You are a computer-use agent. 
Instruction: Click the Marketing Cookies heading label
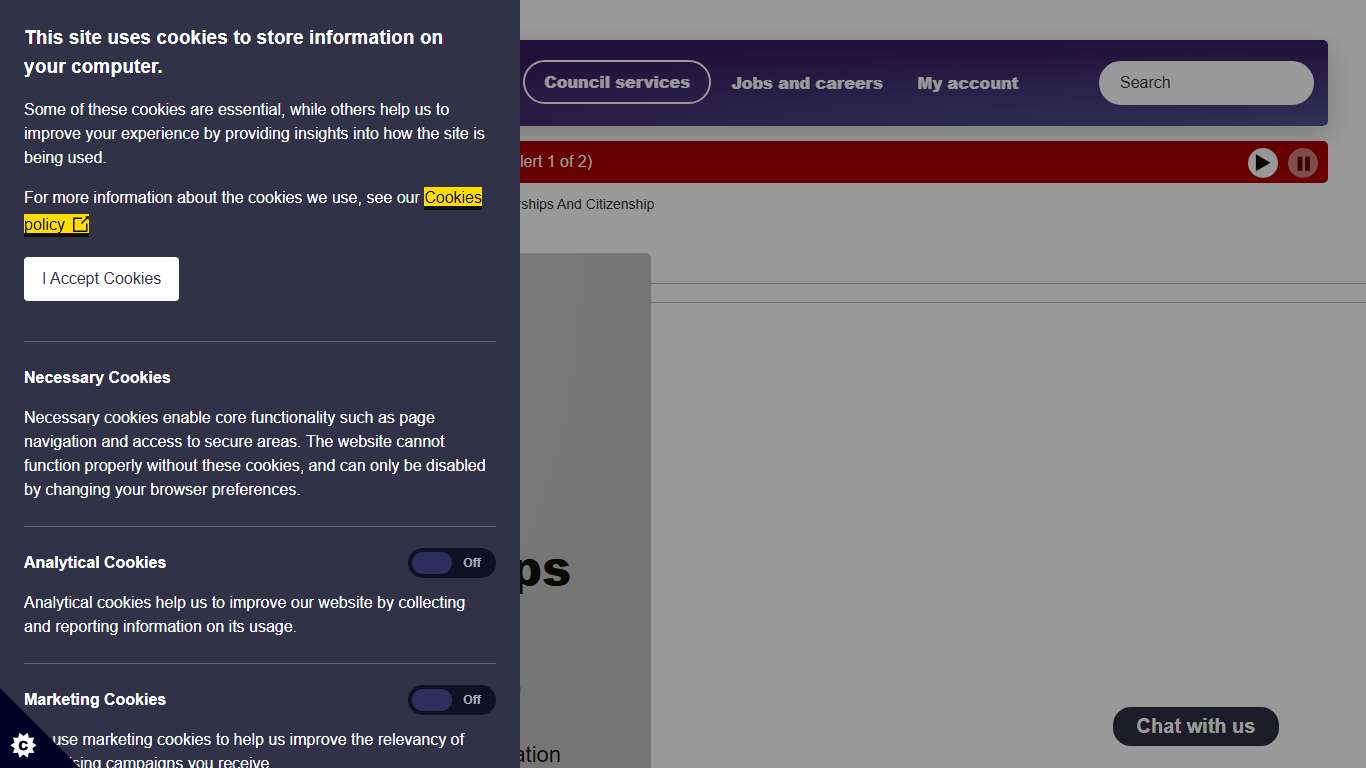tap(95, 700)
